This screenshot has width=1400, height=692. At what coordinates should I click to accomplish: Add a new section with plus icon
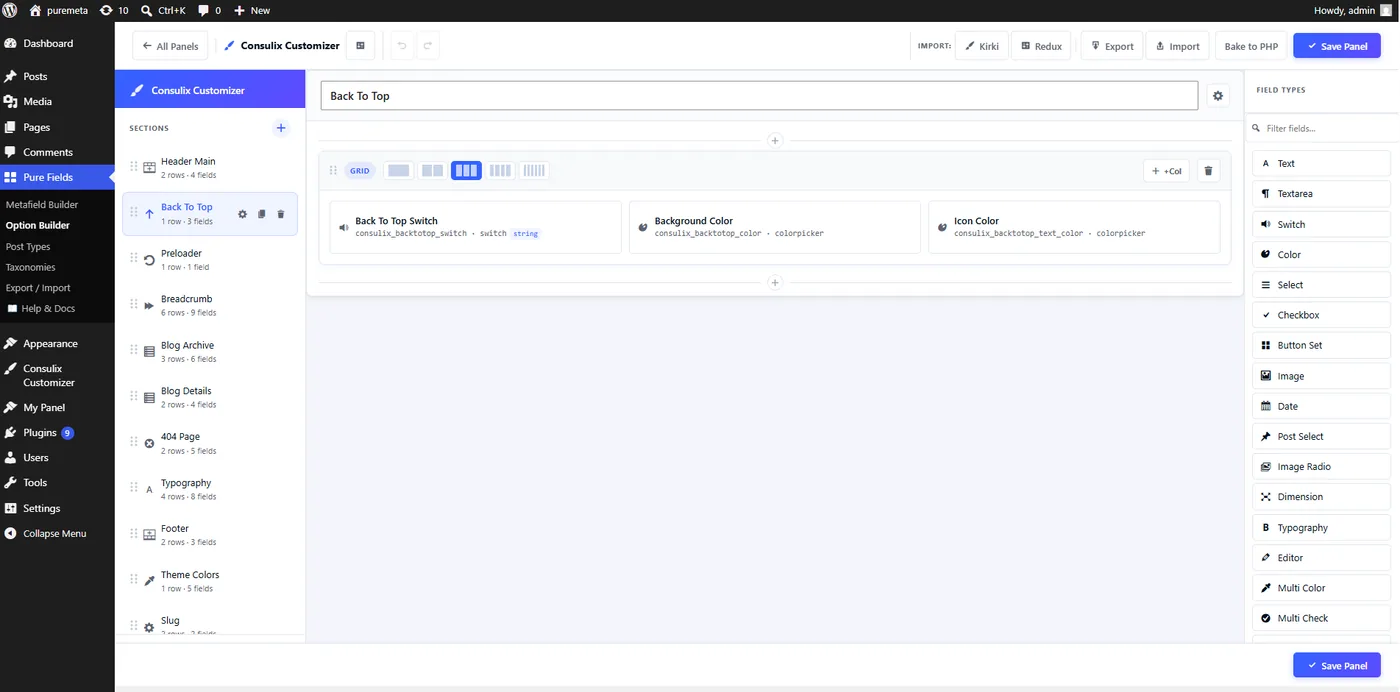pyautogui.click(x=281, y=128)
